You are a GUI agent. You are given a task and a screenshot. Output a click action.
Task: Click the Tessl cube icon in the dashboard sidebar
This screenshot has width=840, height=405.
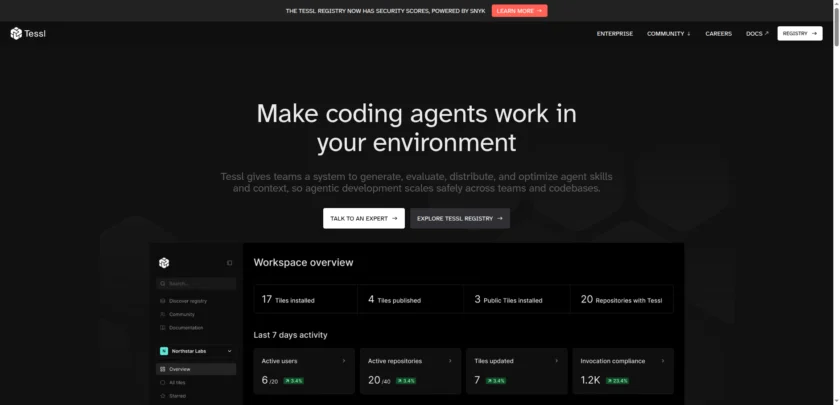point(164,263)
